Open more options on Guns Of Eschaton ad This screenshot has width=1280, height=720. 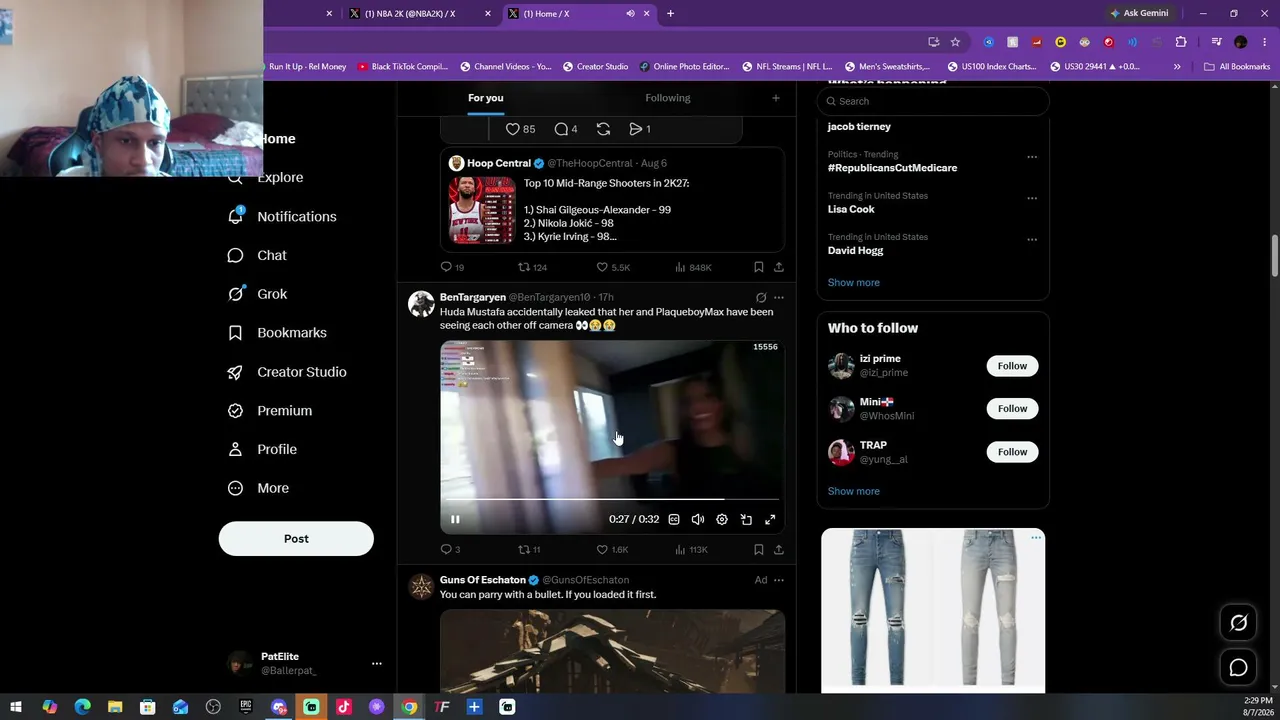pos(779,580)
